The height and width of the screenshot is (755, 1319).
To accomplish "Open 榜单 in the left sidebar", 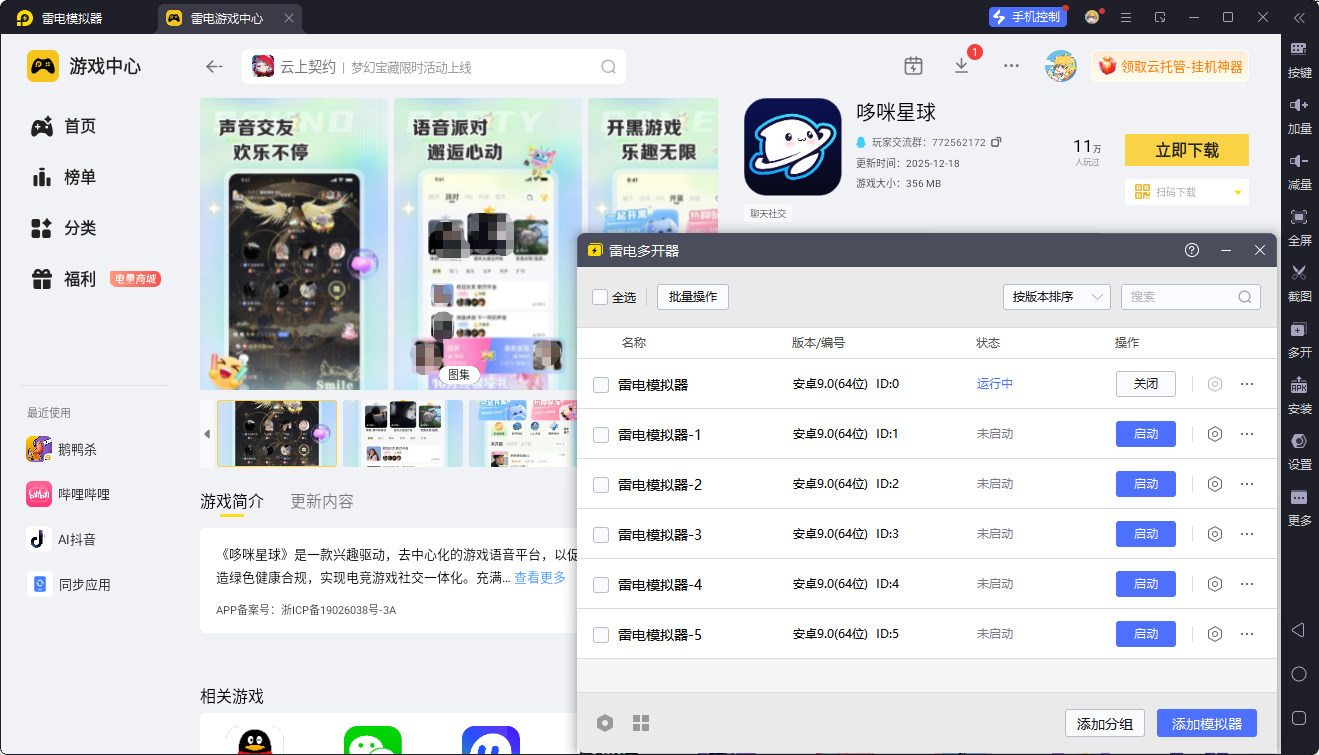I will tap(80, 177).
